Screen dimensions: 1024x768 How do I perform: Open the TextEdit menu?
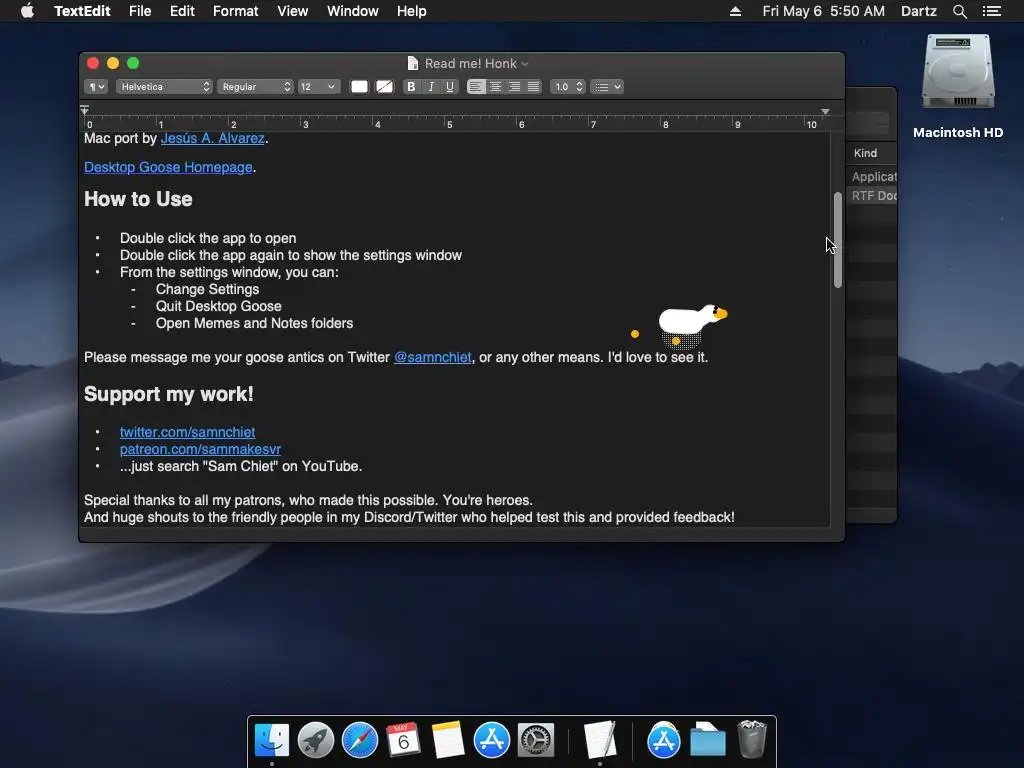point(82,11)
